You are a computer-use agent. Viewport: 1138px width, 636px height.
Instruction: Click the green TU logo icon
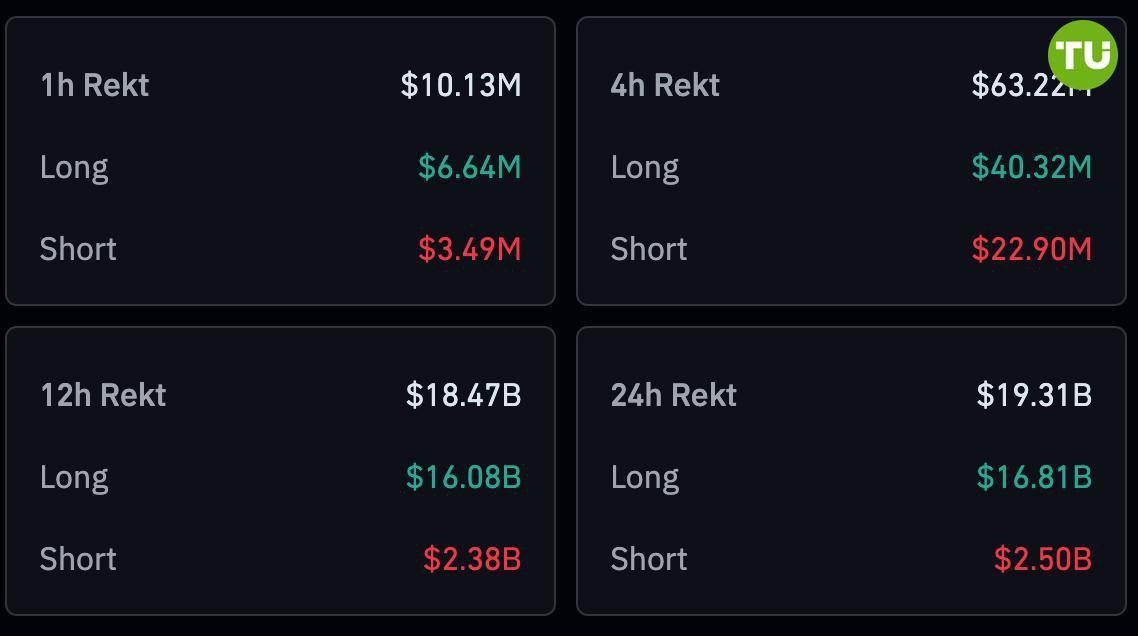tap(1083, 54)
